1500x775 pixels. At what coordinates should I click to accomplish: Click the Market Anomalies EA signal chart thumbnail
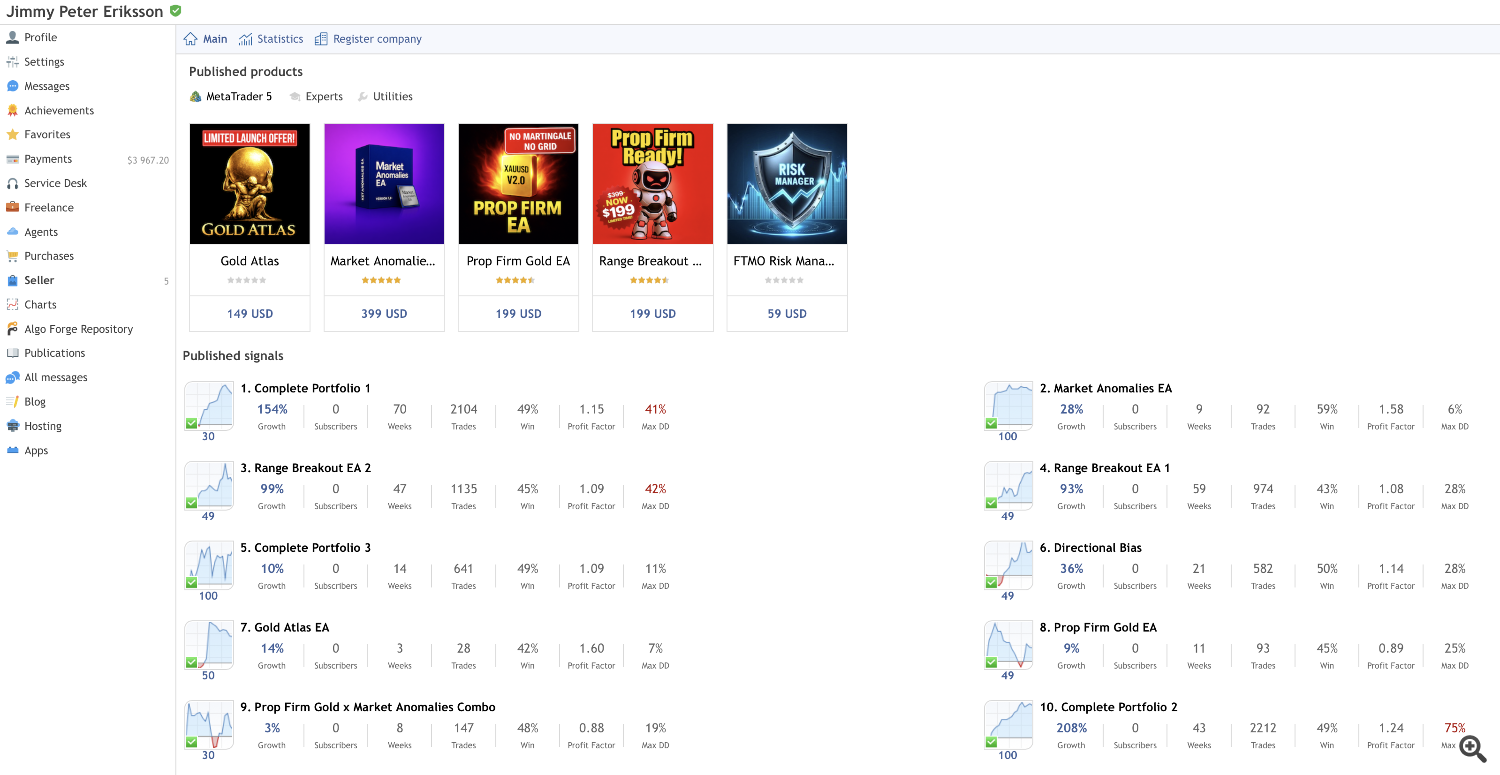click(1008, 405)
